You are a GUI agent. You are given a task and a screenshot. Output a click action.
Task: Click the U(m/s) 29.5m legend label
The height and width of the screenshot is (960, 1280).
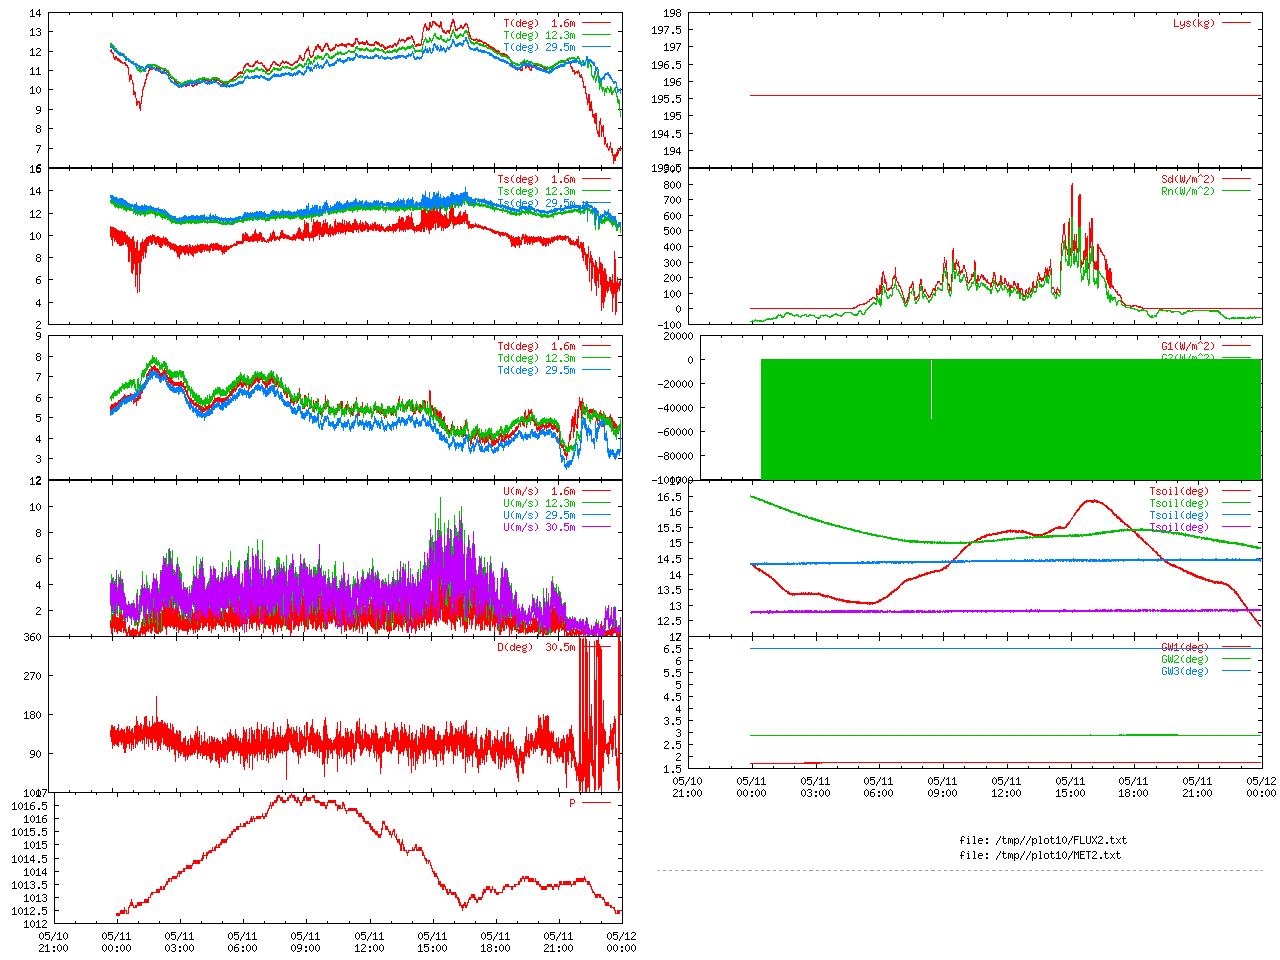click(539, 515)
